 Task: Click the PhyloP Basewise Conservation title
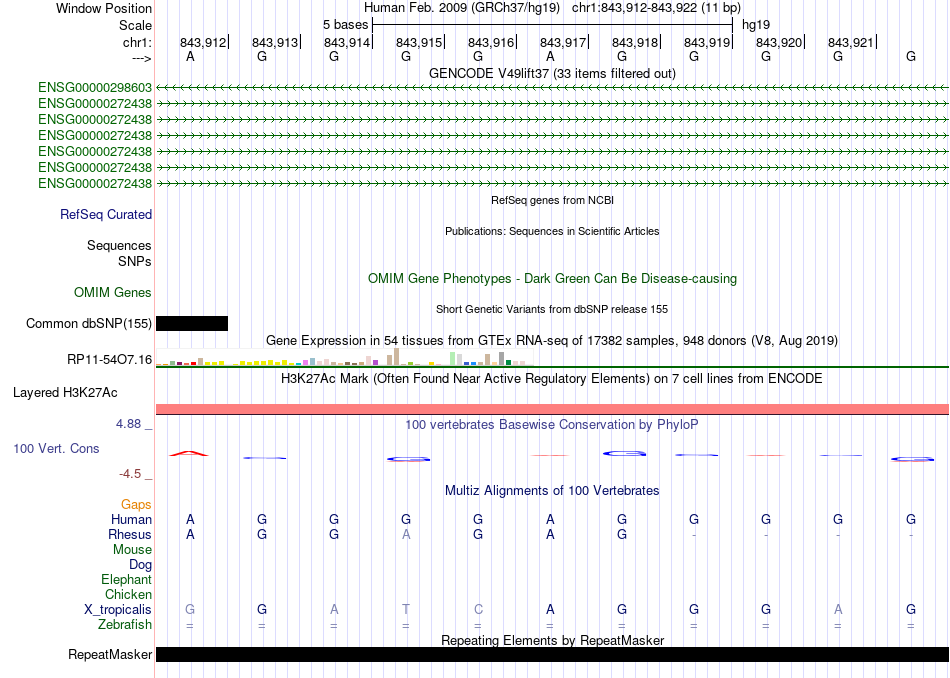[x=551, y=425]
